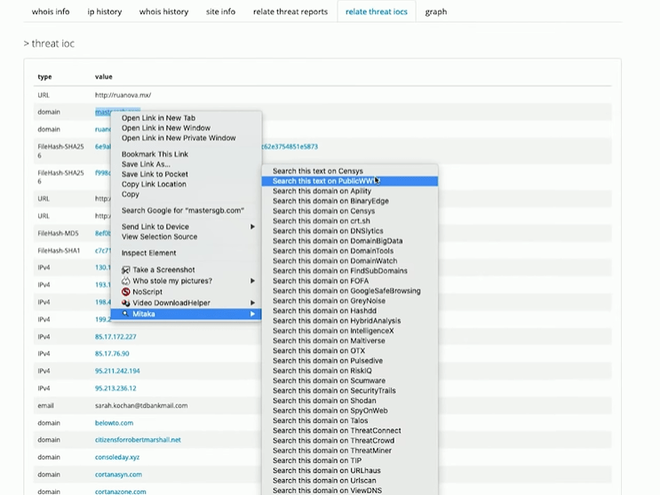Select the relate threat iocs tab
Screen dimensions: 660x495
point(376,12)
